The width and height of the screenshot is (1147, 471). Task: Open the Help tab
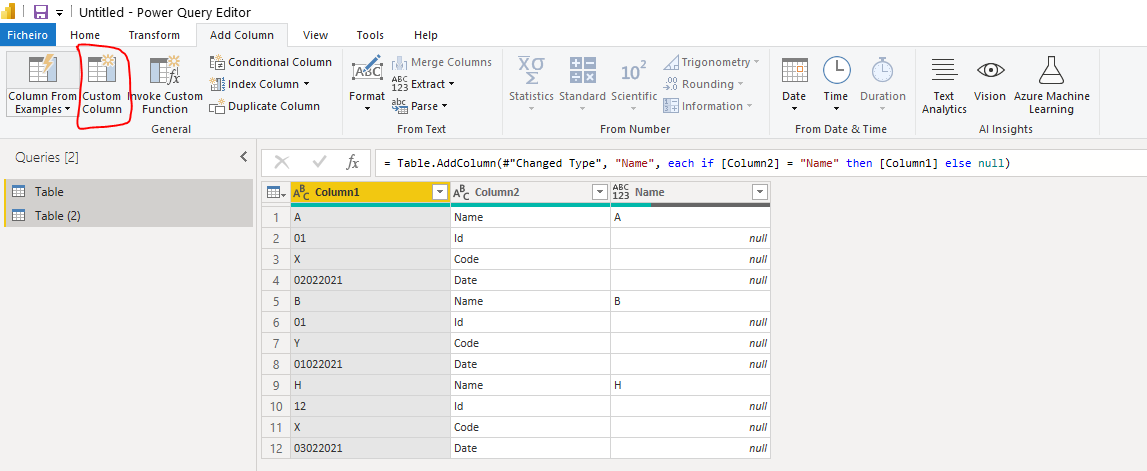[426, 35]
